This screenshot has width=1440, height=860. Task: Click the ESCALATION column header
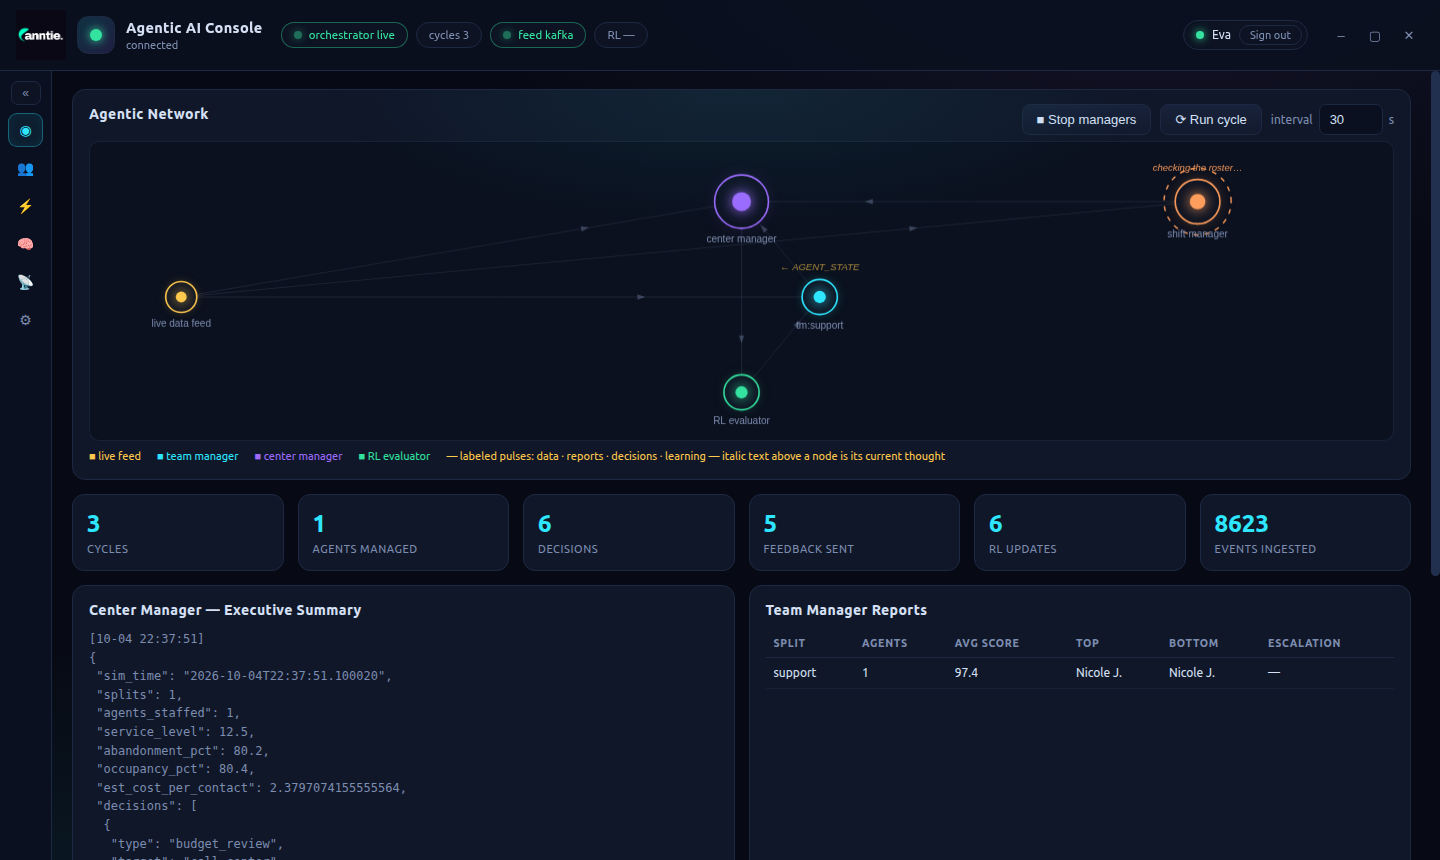coord(1304,643)
